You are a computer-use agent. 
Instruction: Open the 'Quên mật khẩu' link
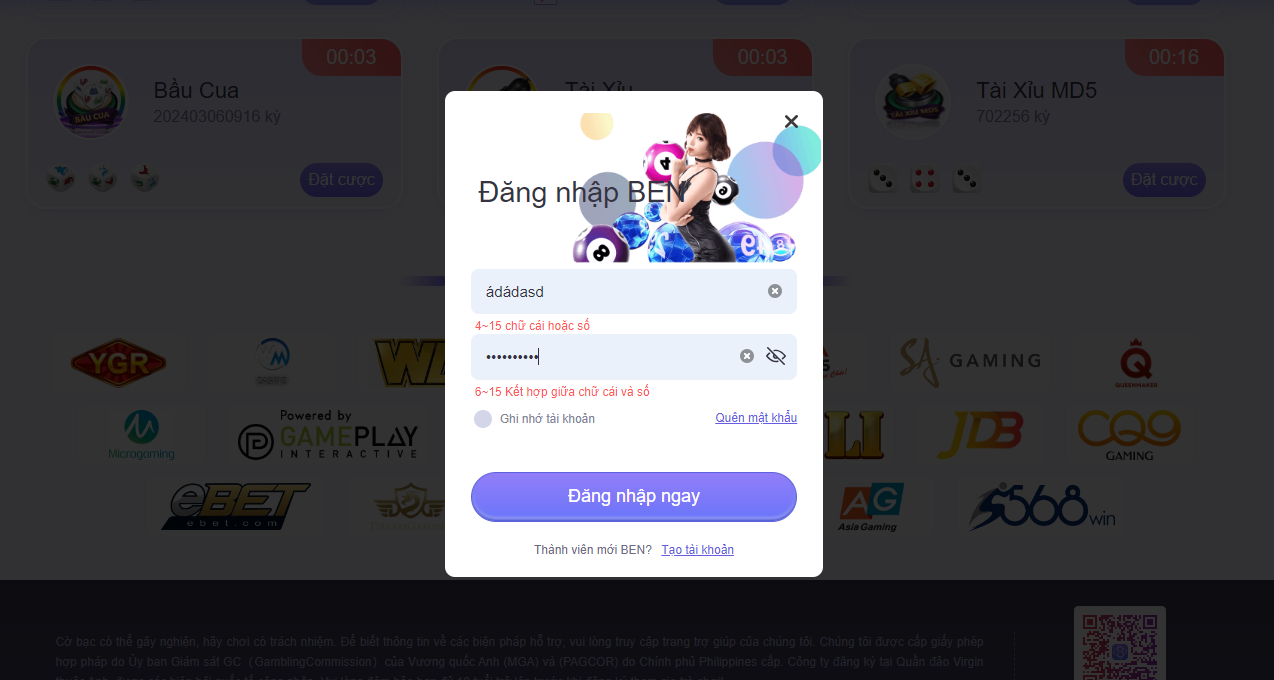click(756, 418)
